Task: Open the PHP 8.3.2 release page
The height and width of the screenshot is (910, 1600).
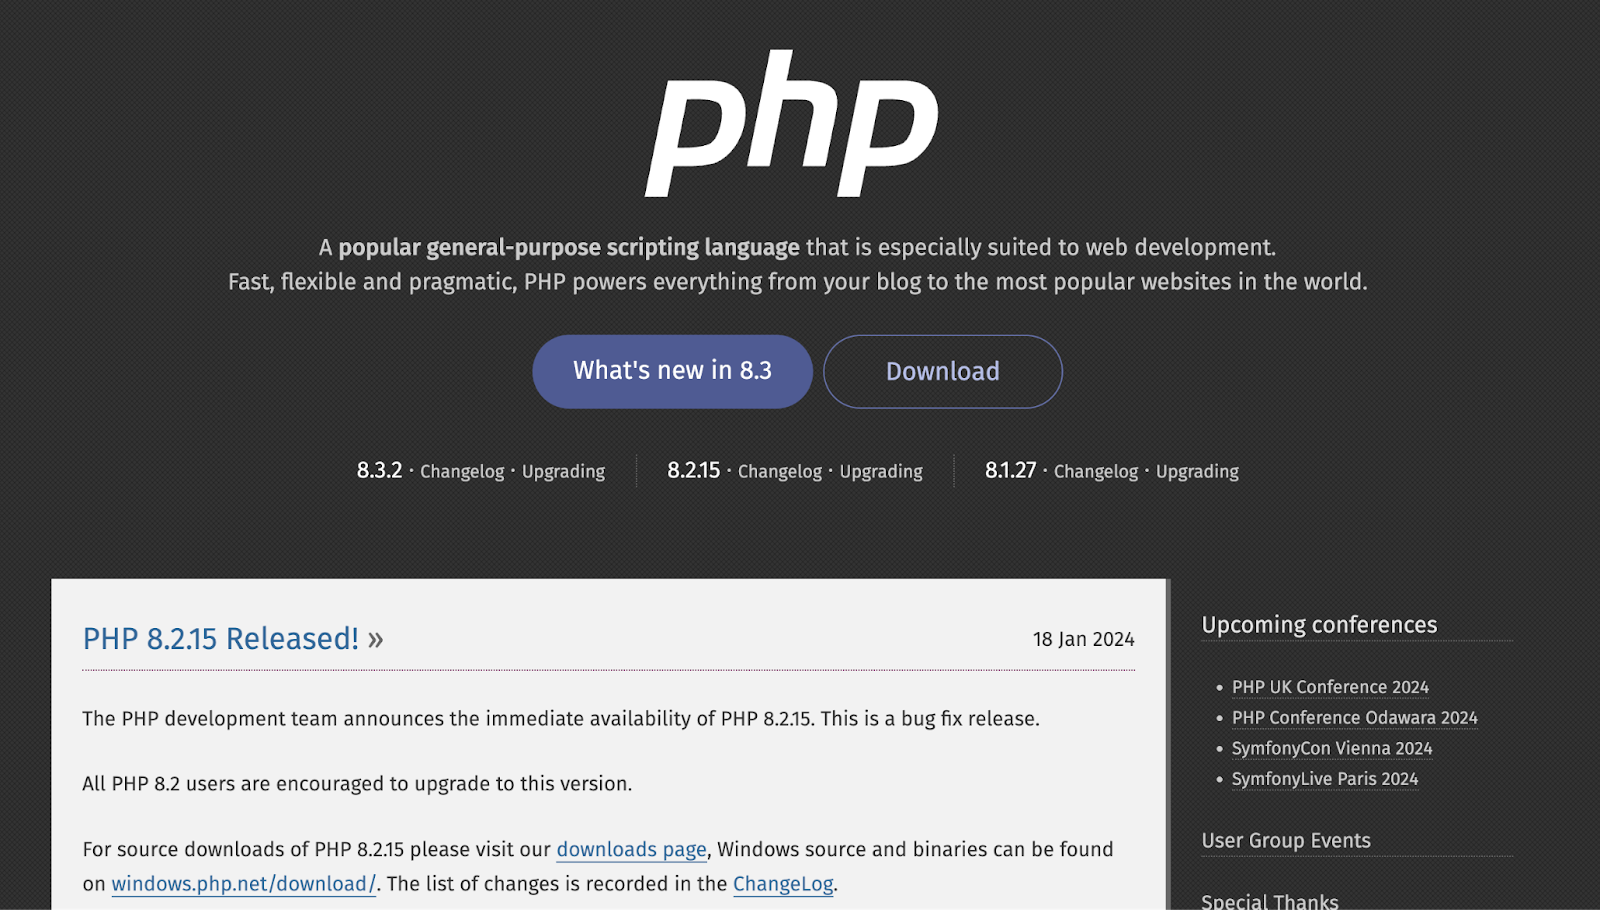Action: point(380,470)
